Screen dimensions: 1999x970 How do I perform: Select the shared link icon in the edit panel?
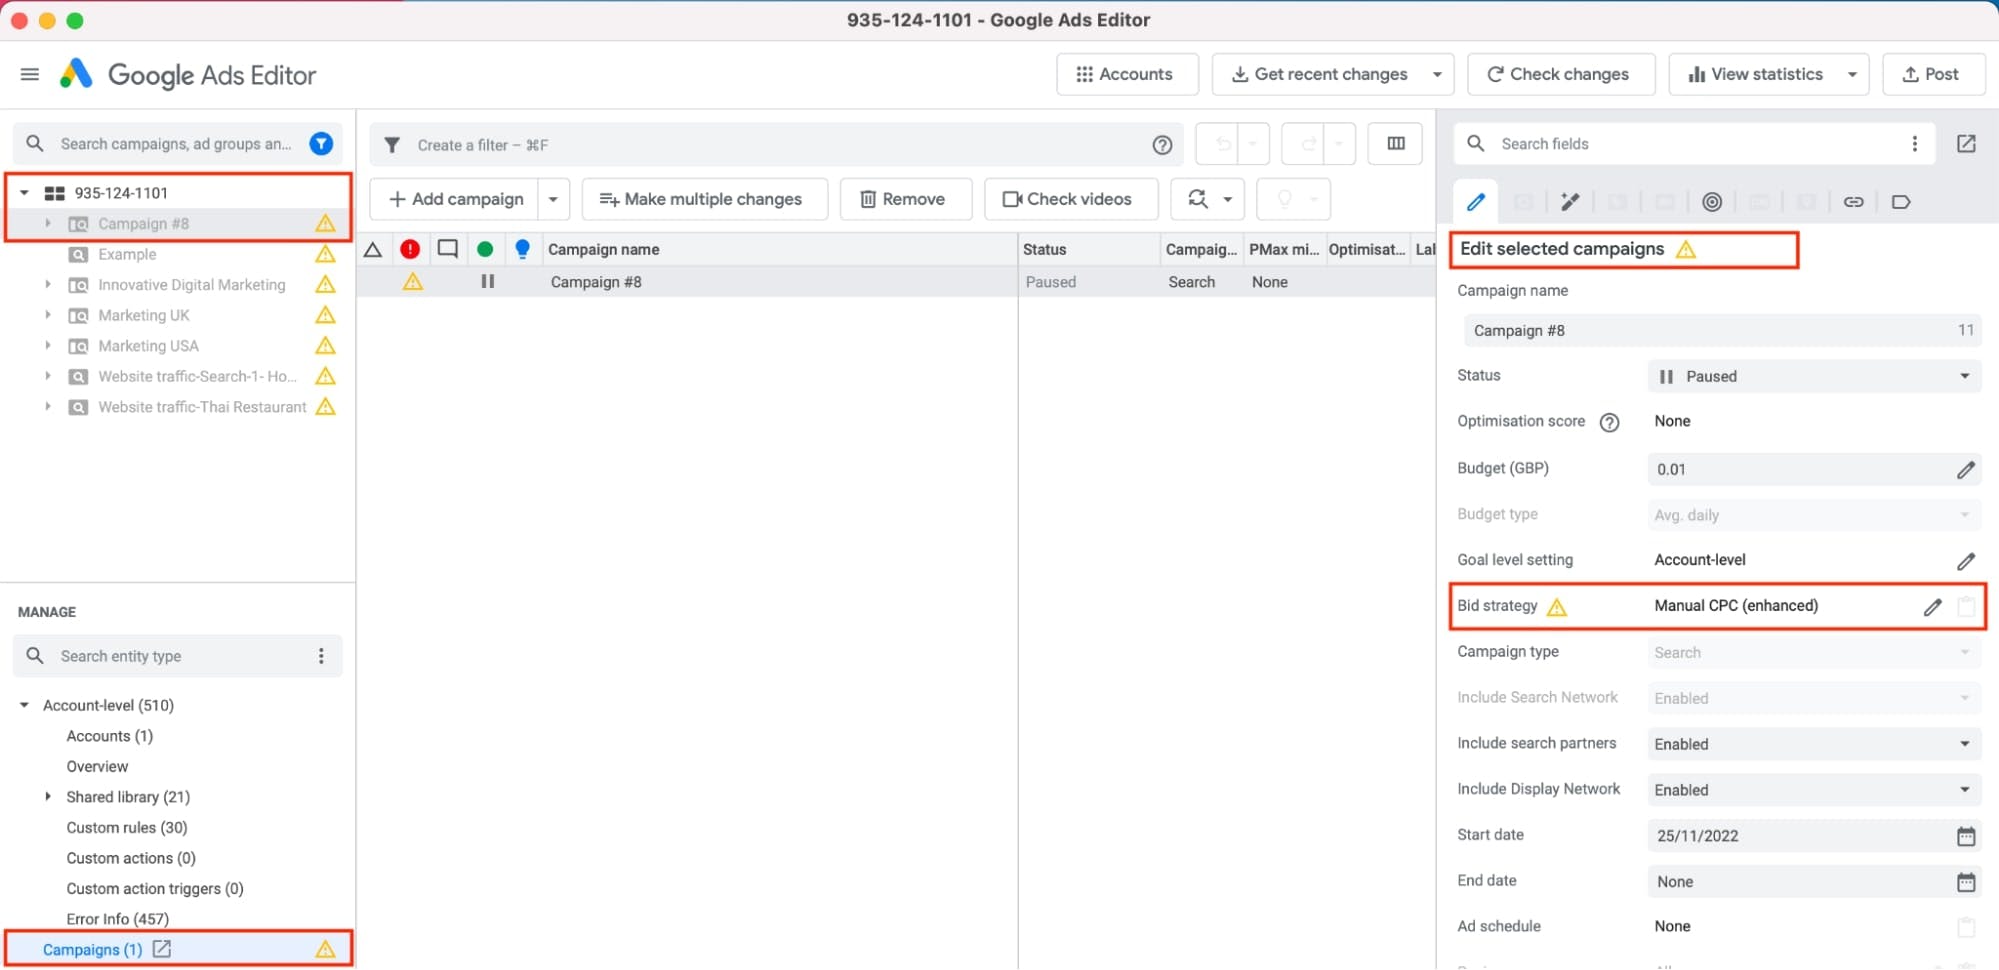[x=1854, y=201]
